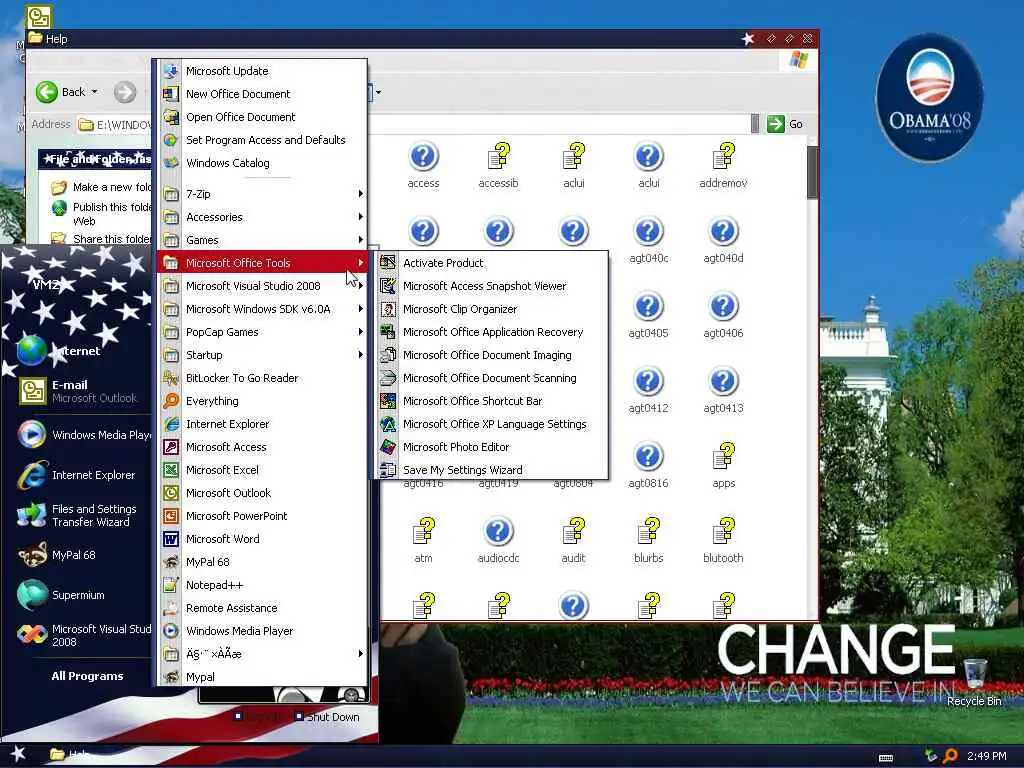Click Files and Settings Transfer Wizard icon
The height and width of the screenshot is (768, 1024).
(x=32, y=515)
